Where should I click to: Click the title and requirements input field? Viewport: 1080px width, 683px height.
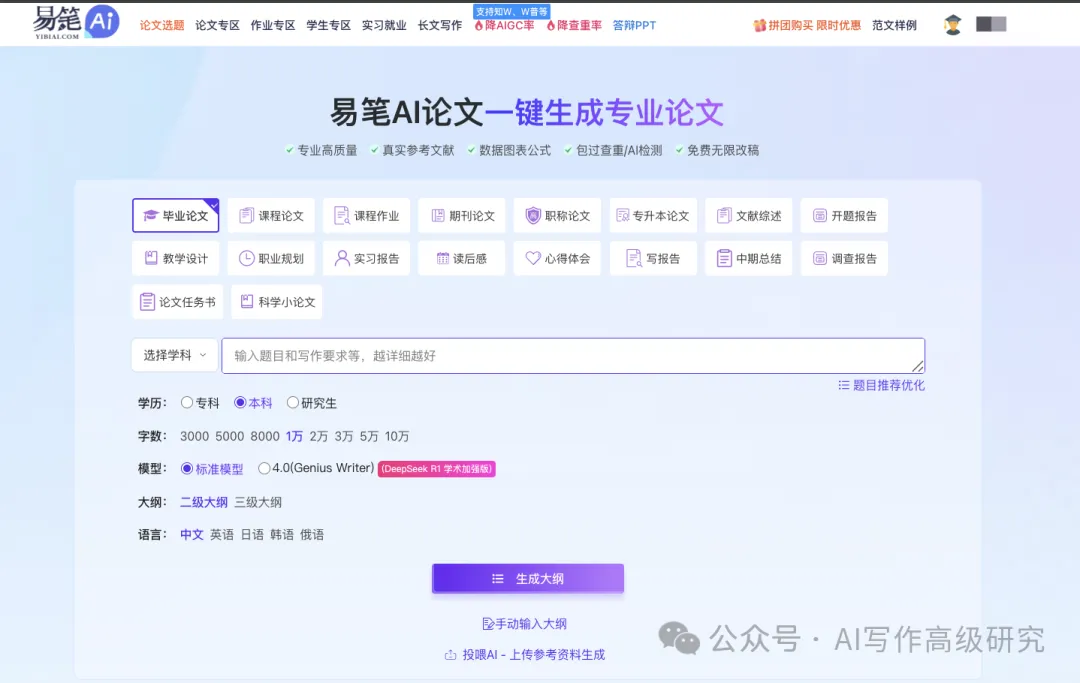click(573, 356)
